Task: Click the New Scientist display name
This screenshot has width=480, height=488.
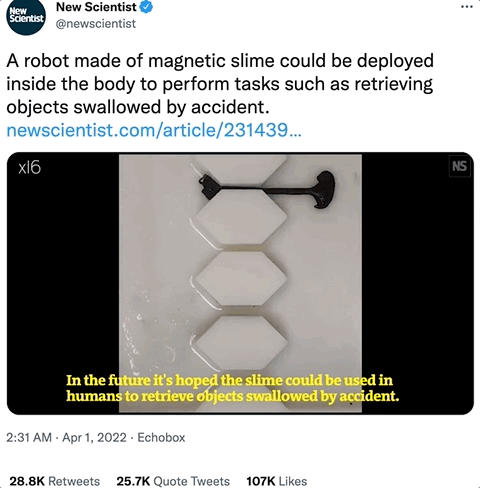Action: click(x=96, y=7)
